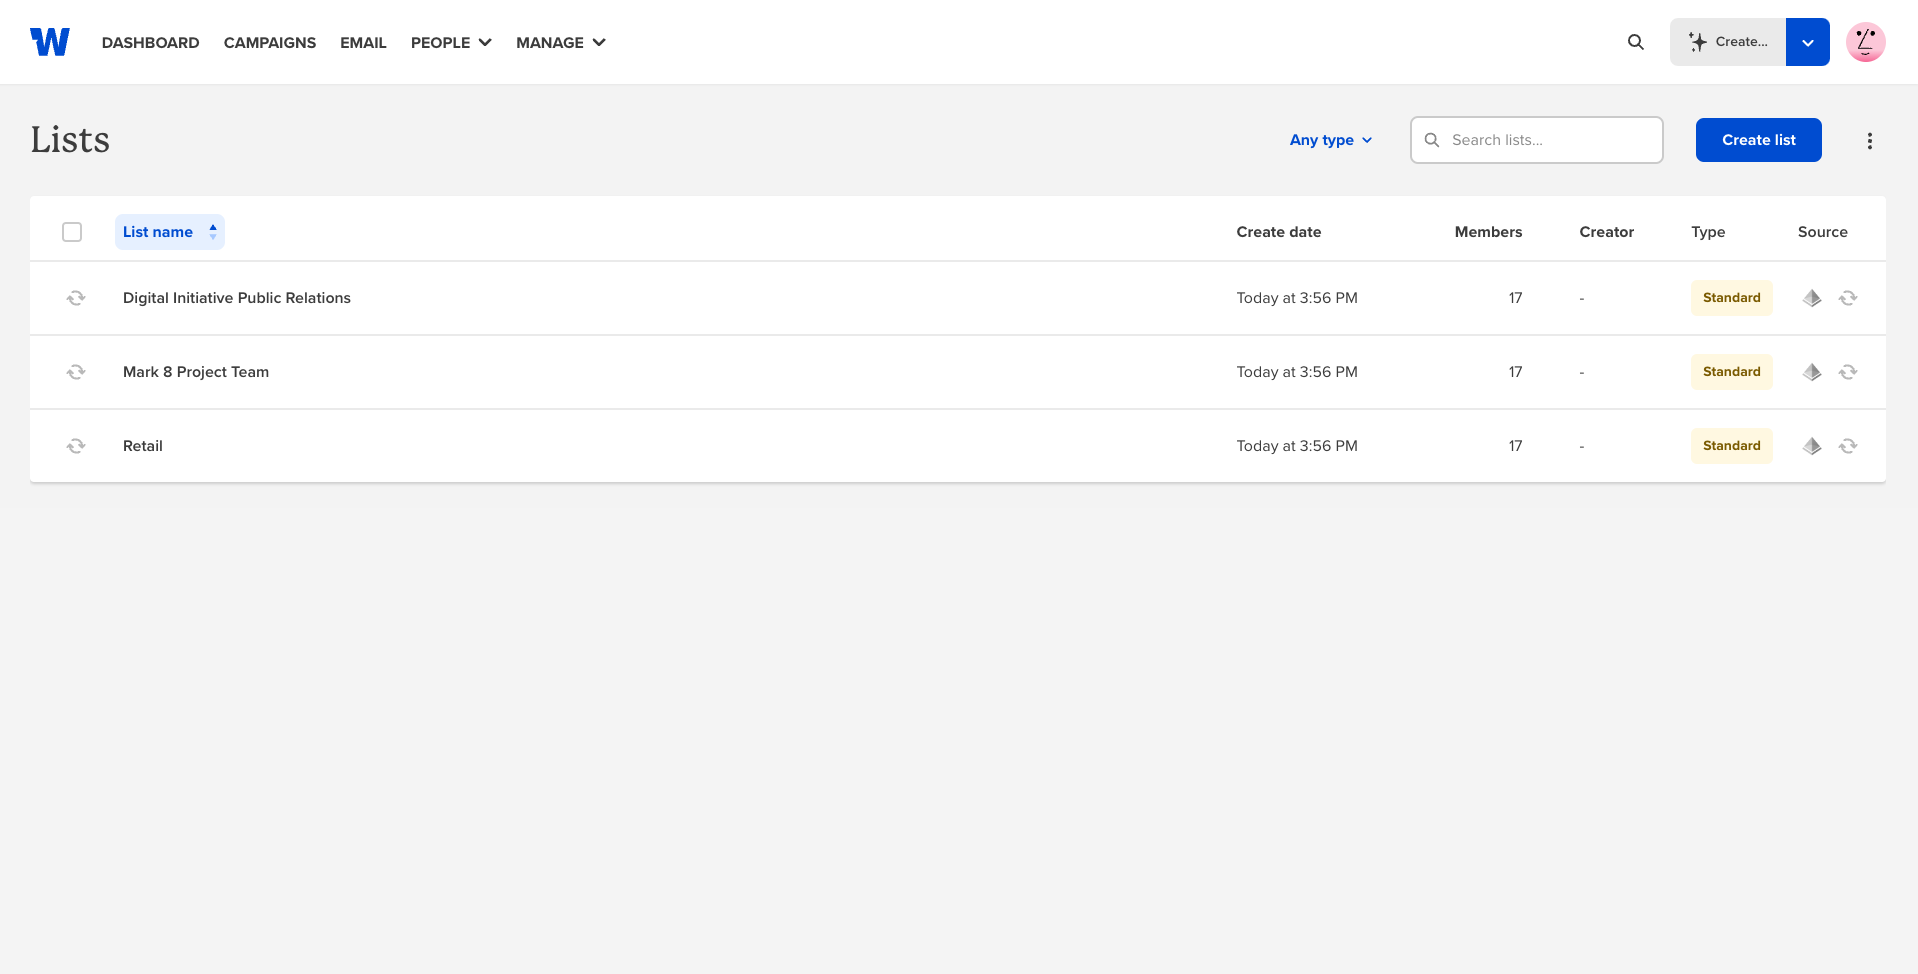Expand the People dropdown menu
The width and height of the screenshot is (1918, 974).
[x=451, y=42]
